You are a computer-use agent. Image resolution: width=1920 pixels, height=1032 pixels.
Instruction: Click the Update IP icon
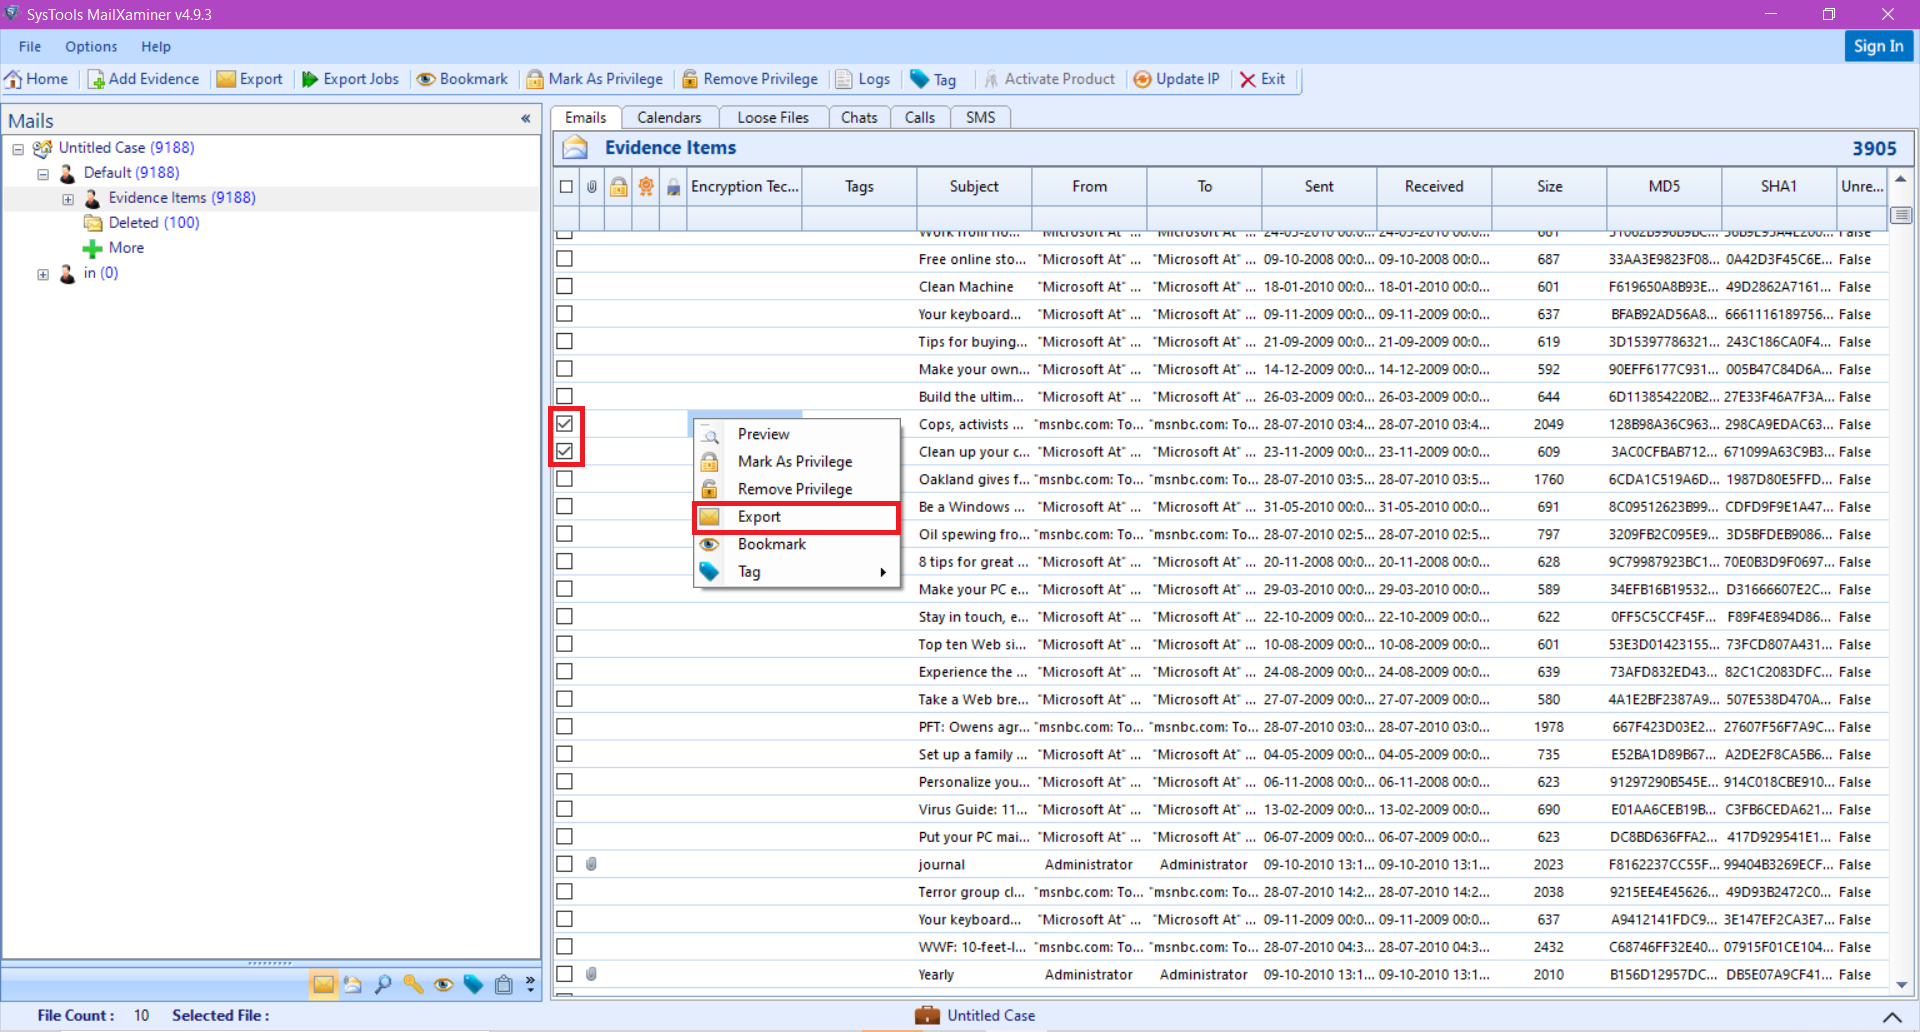[1176, 79]
